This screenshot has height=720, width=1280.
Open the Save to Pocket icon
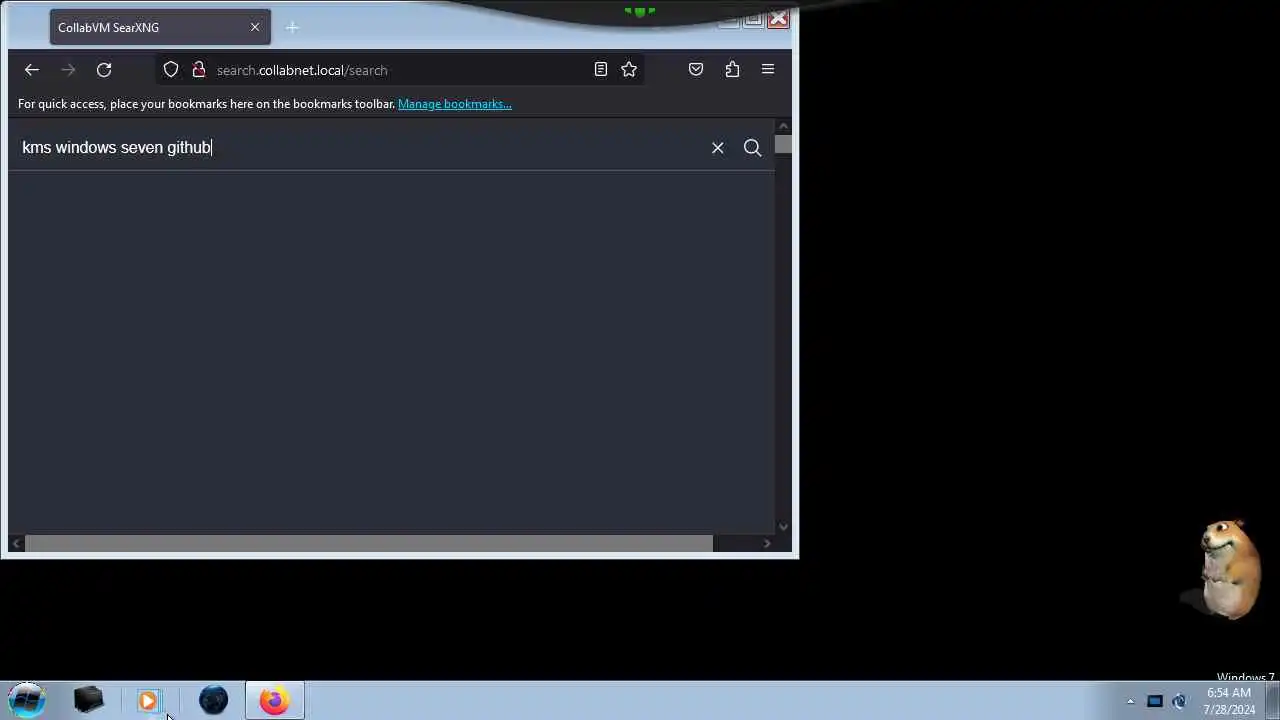(x=696, y=70)
